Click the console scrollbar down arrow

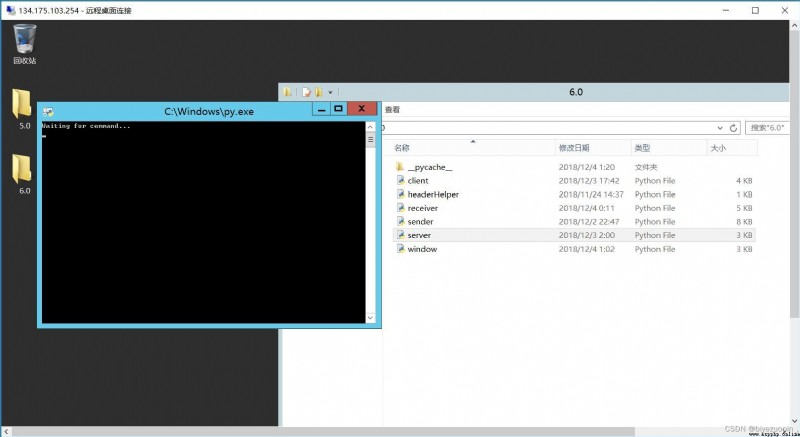[x=370, y=317]
